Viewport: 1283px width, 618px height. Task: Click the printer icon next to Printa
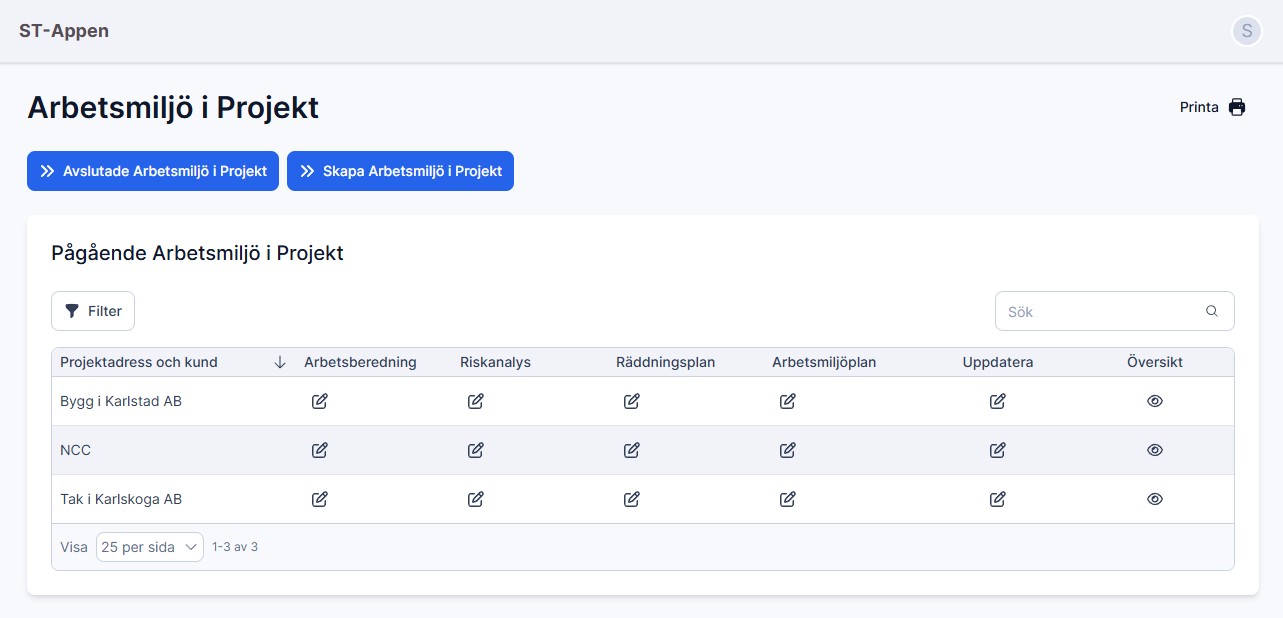pos(1237,107)
